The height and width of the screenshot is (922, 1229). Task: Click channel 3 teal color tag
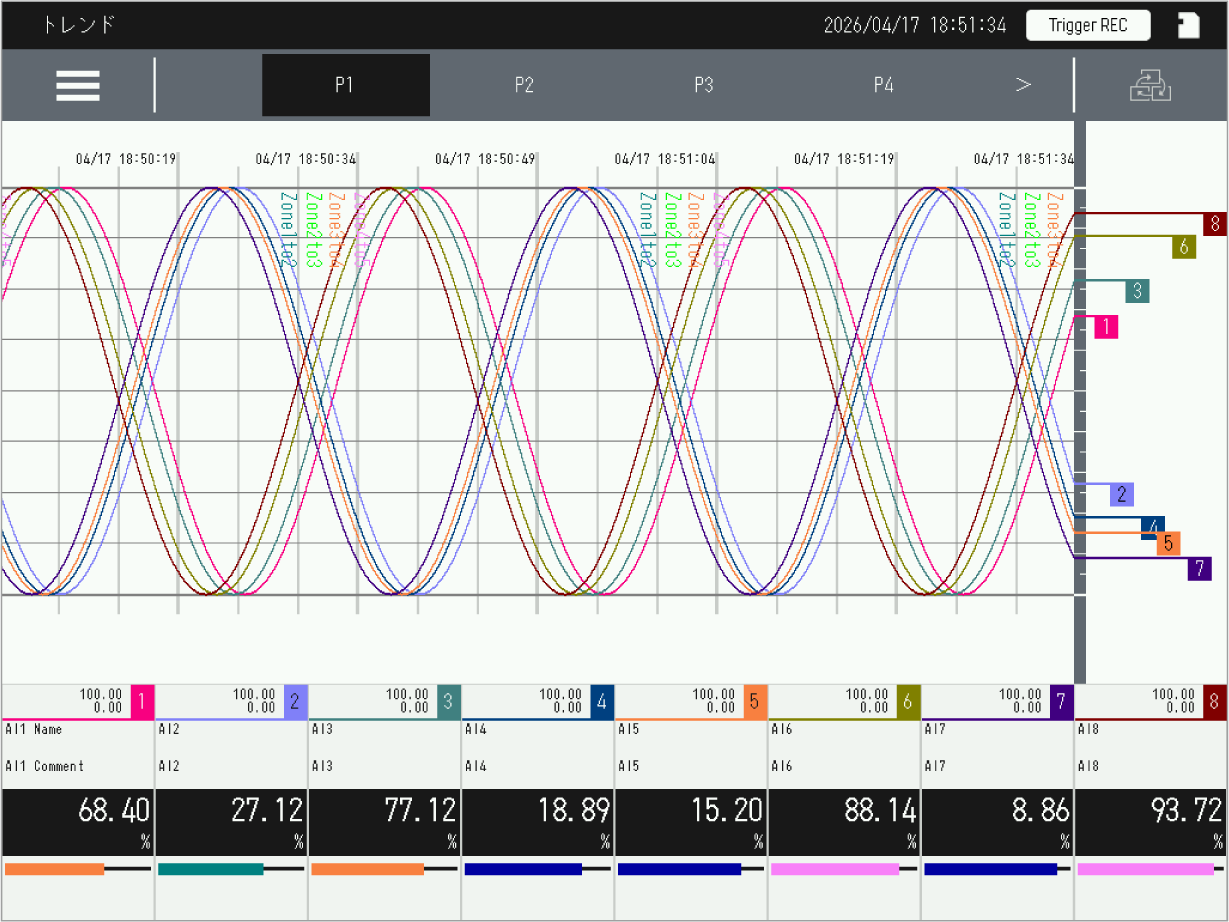pos(448,702)
